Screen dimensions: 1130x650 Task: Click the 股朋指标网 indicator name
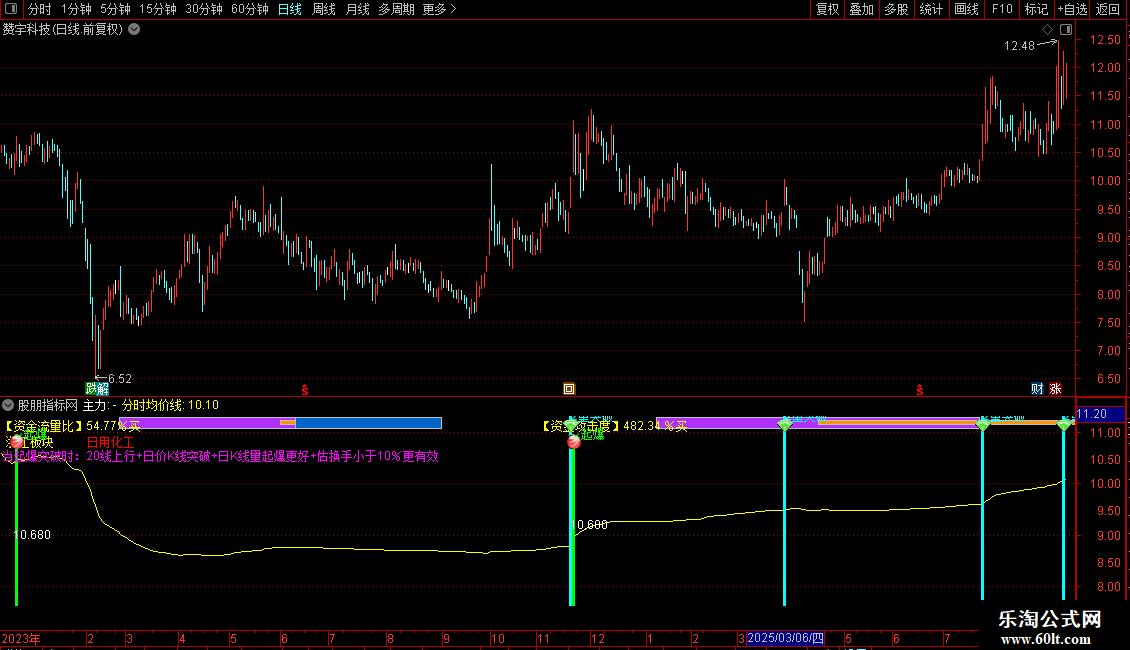[x=48, y=405]
